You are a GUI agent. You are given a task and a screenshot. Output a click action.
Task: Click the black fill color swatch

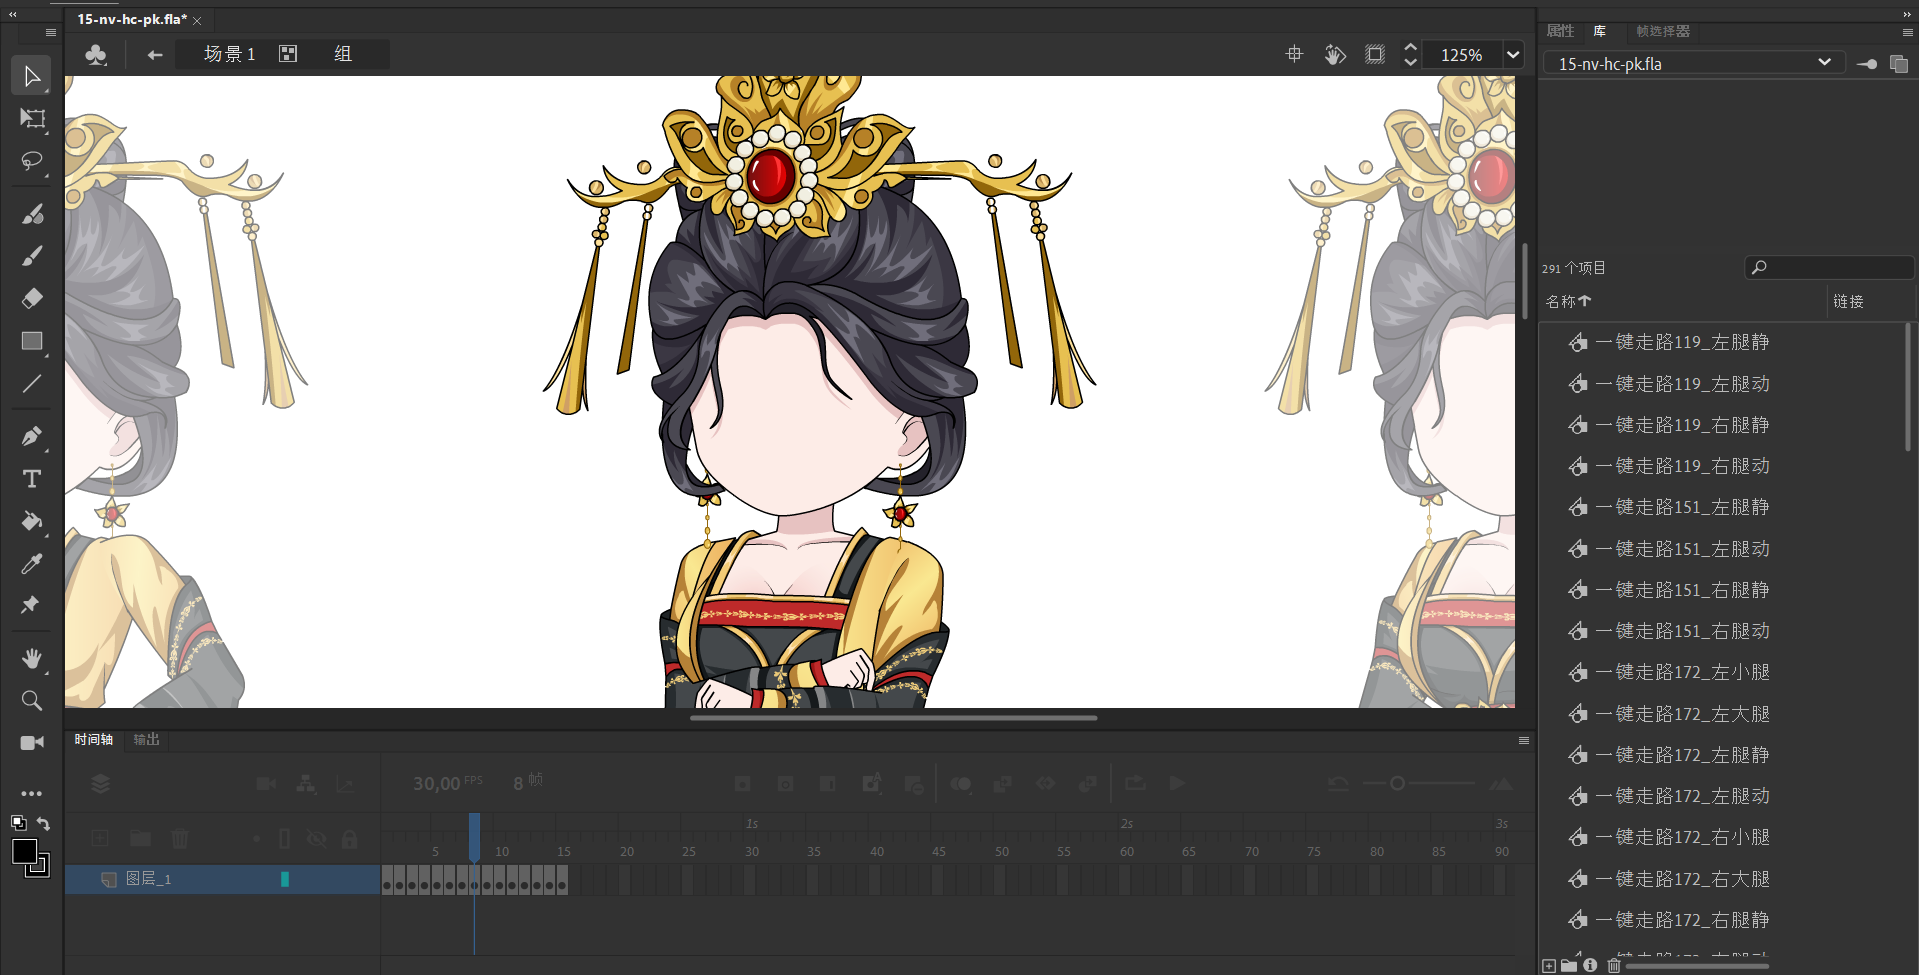pyautogui.click(x=25, y=852)
